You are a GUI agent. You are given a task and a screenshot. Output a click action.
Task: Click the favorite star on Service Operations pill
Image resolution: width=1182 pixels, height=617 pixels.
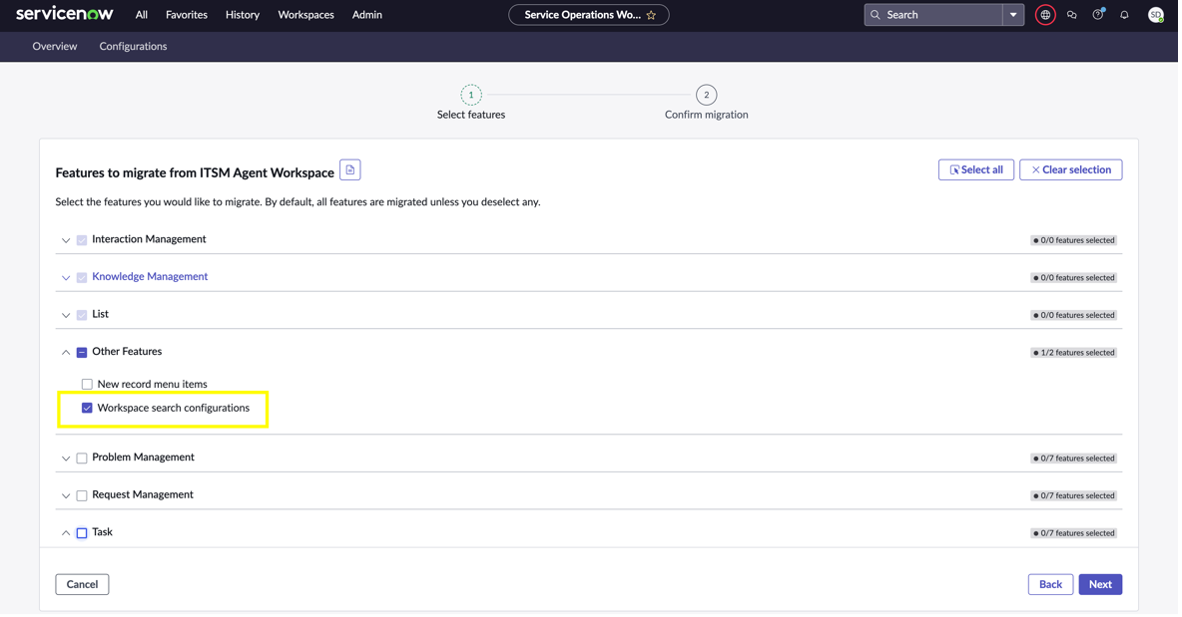pos(651,15)
